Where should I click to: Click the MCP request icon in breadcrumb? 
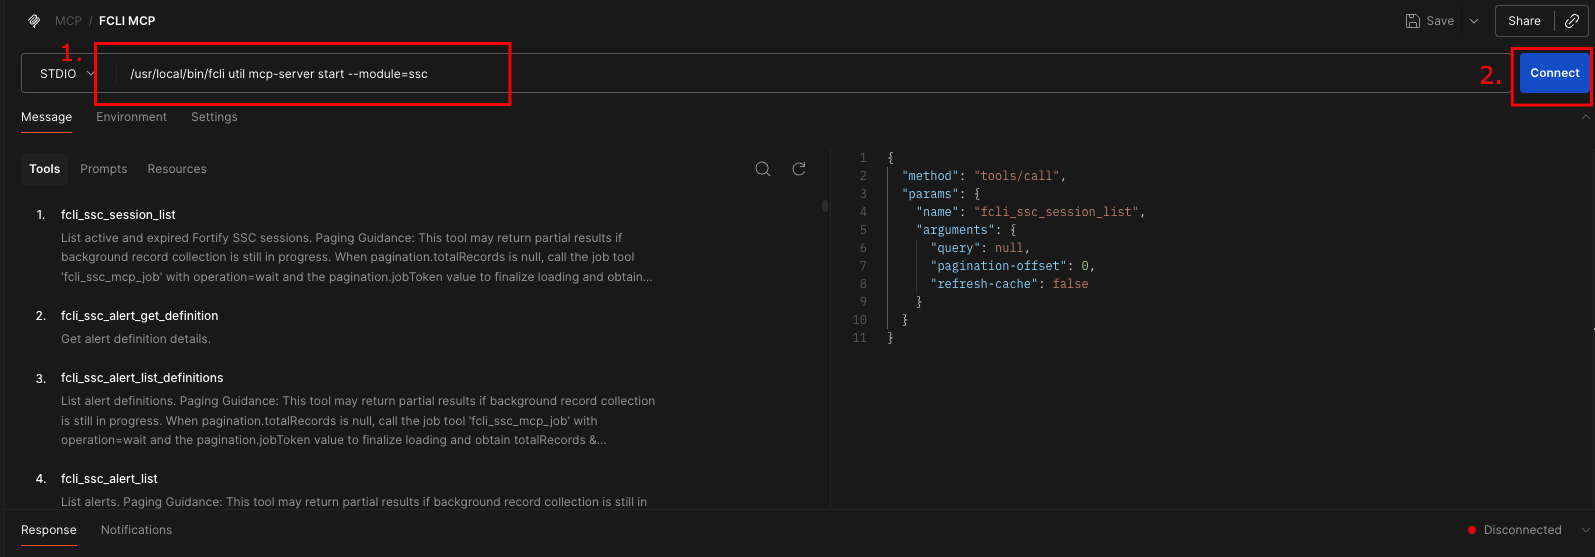tap(34, 21)
